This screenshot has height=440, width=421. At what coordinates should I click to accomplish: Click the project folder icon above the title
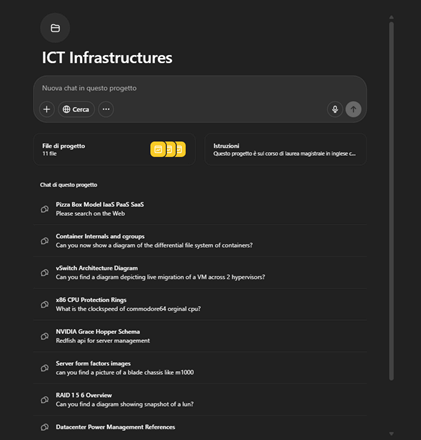coord(55,28)
